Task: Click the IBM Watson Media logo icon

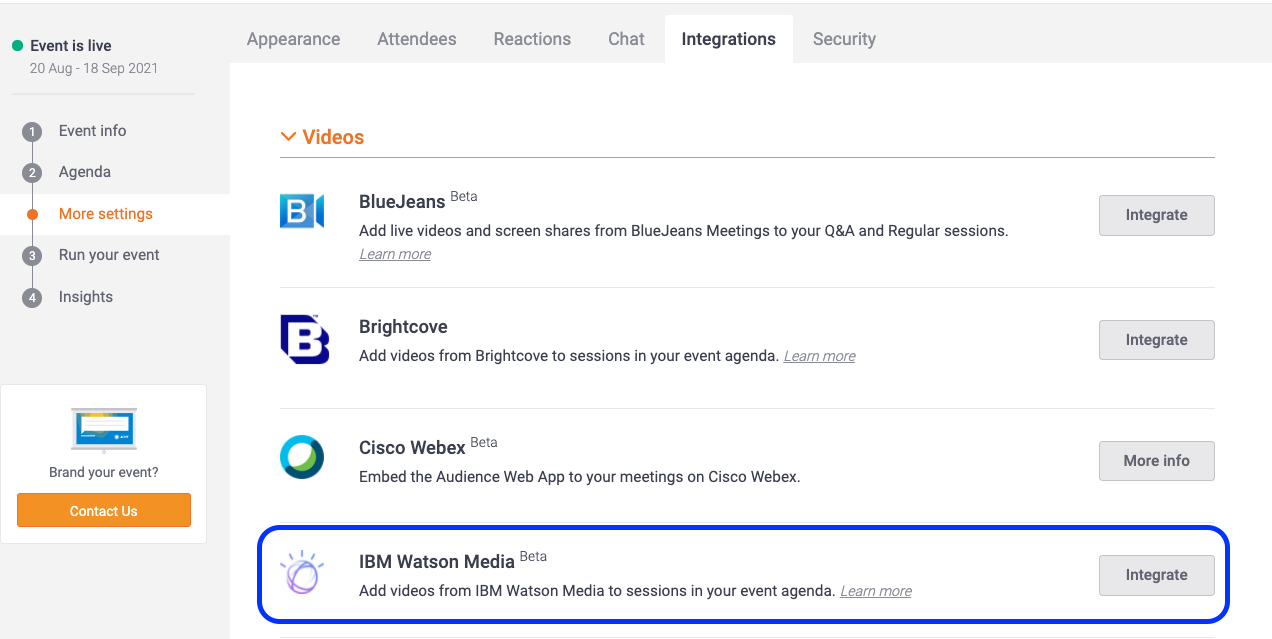Action: click(x=301, y=574)
